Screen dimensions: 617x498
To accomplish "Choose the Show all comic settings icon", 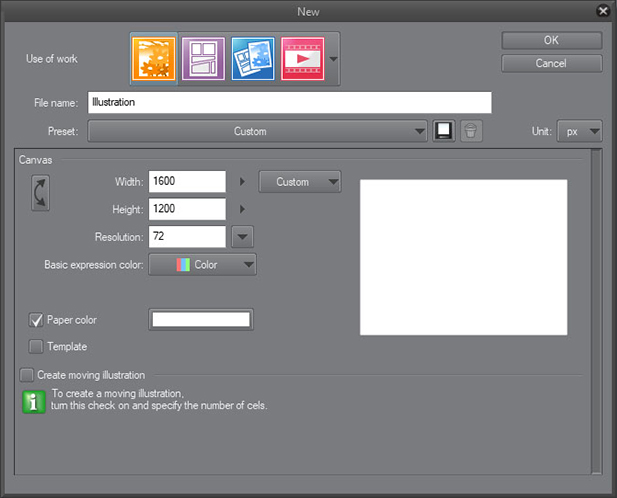I will pos(252,58).
